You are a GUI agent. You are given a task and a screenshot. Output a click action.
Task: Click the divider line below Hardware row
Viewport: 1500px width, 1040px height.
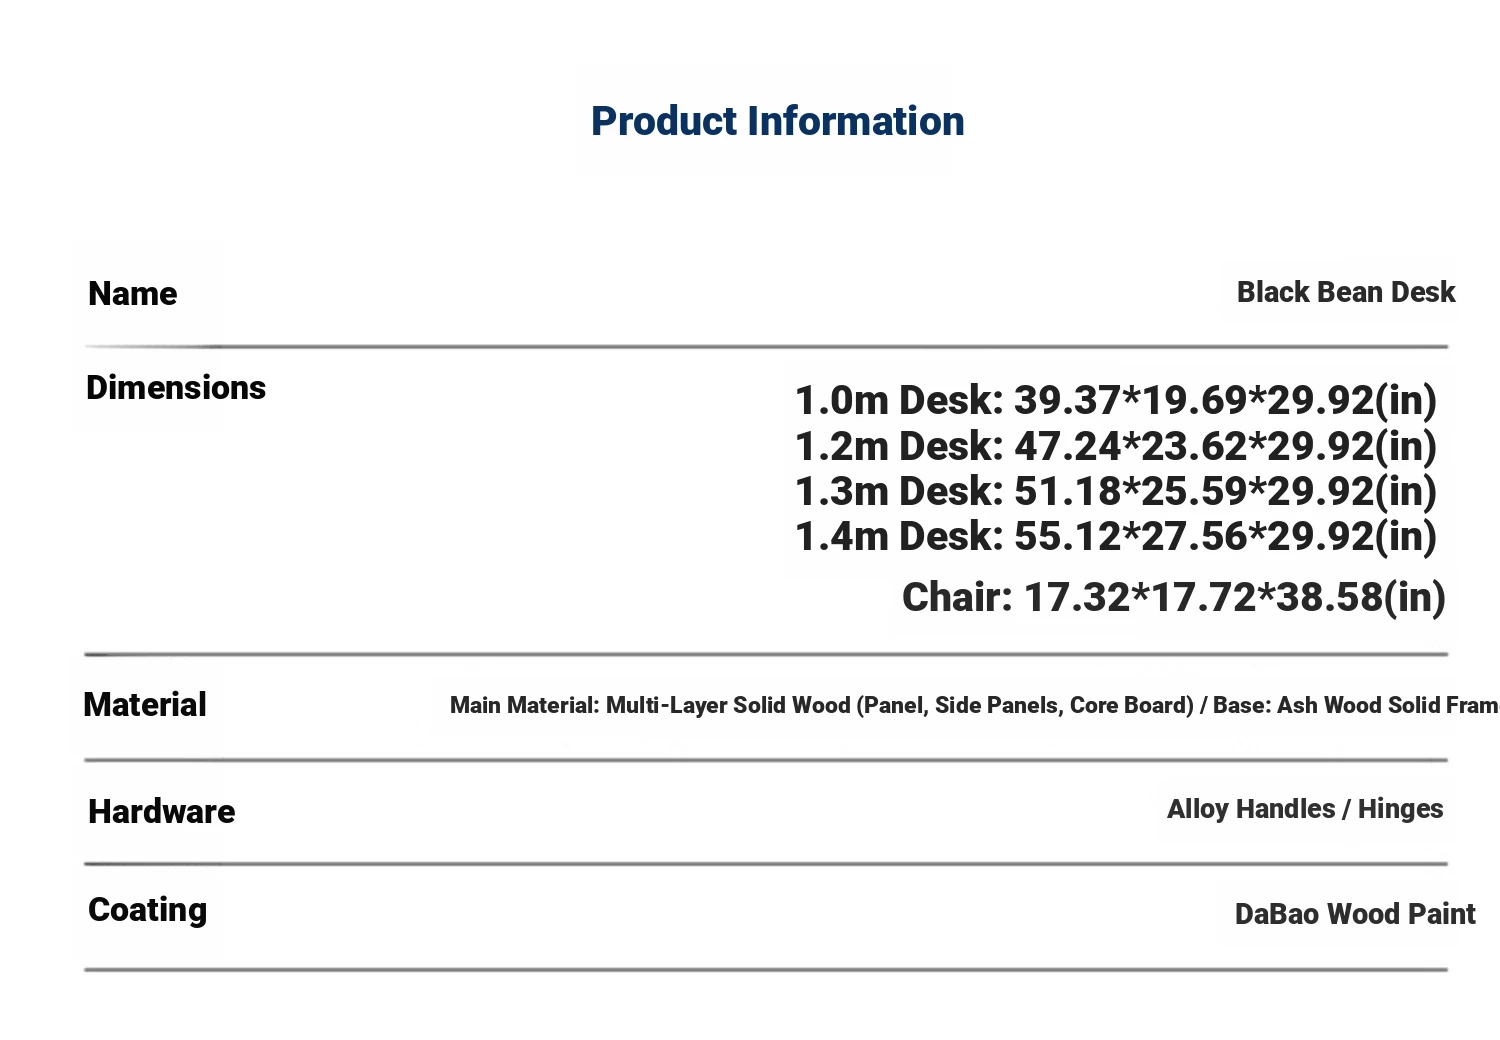pos(766,864)
